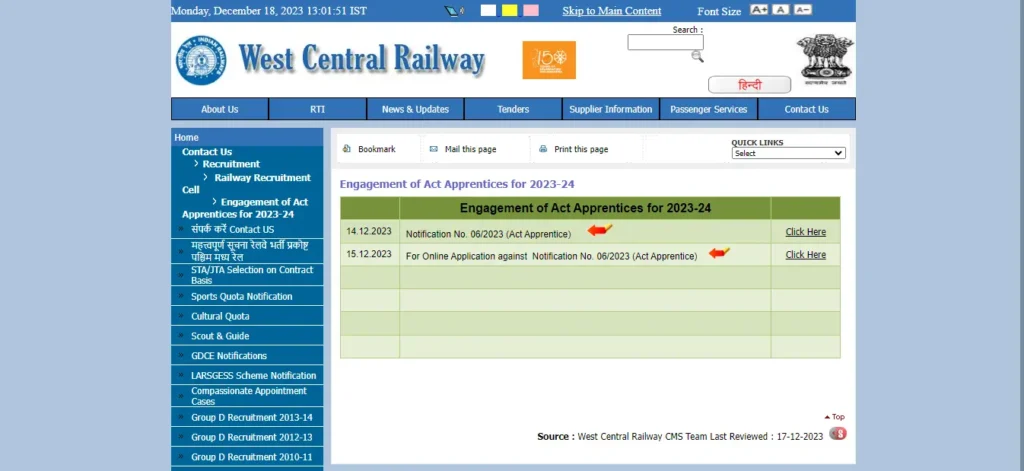Click the search magnifier icon
Image resolution: width=1024 pixels, height=471 pixels.
tap(697, 57)
